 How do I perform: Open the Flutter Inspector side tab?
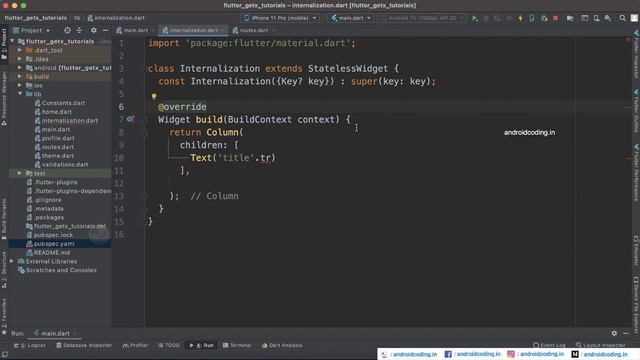click(x=636, y=54)
